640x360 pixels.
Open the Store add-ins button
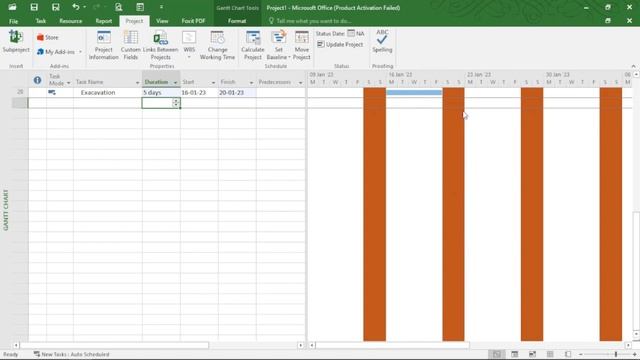[48, 38]
